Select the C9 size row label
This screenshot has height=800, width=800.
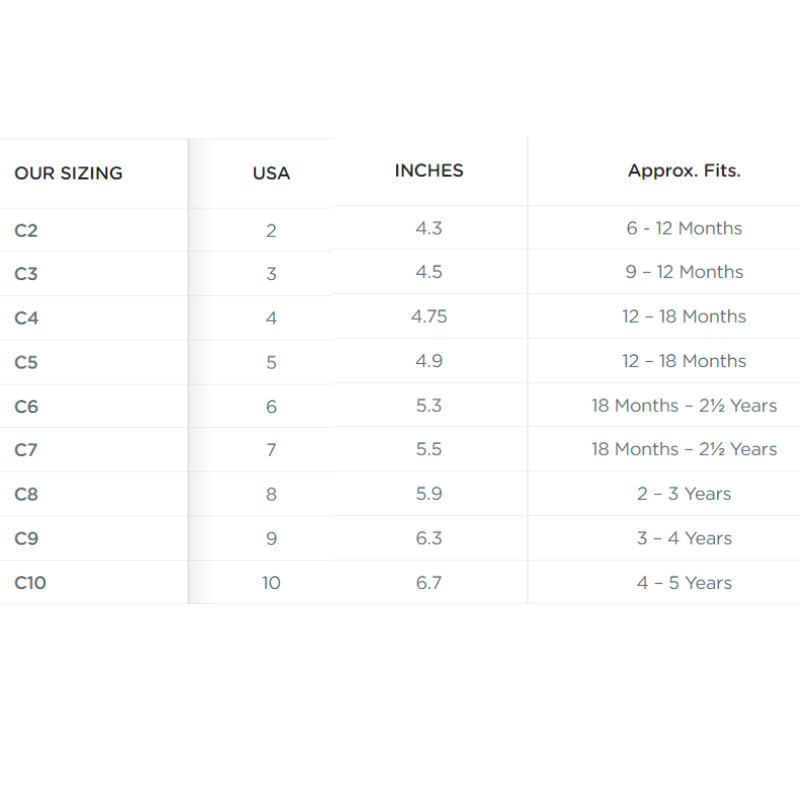point(26,539)
